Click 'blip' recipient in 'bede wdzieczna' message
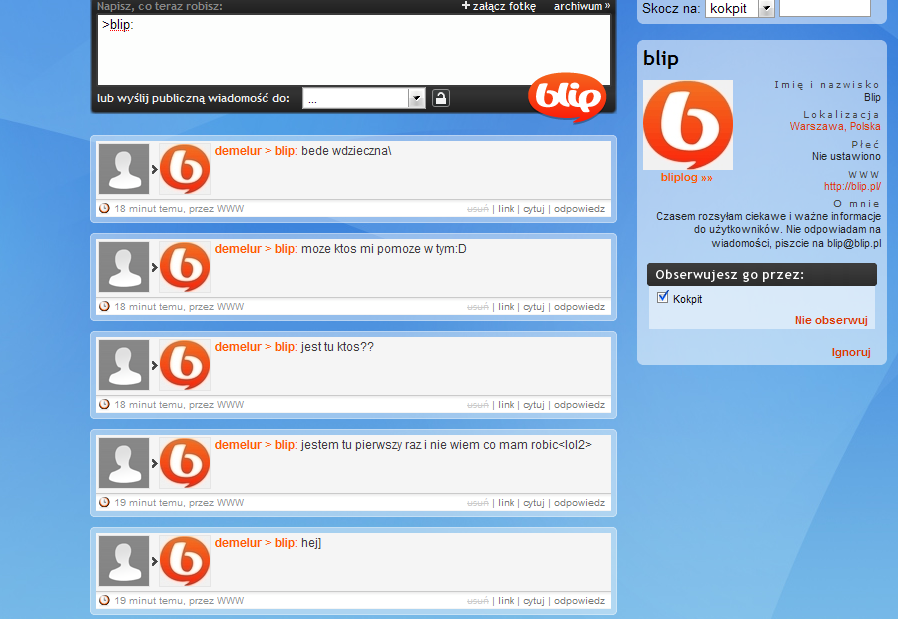898x619 pixels. click(x=285, y=151)
